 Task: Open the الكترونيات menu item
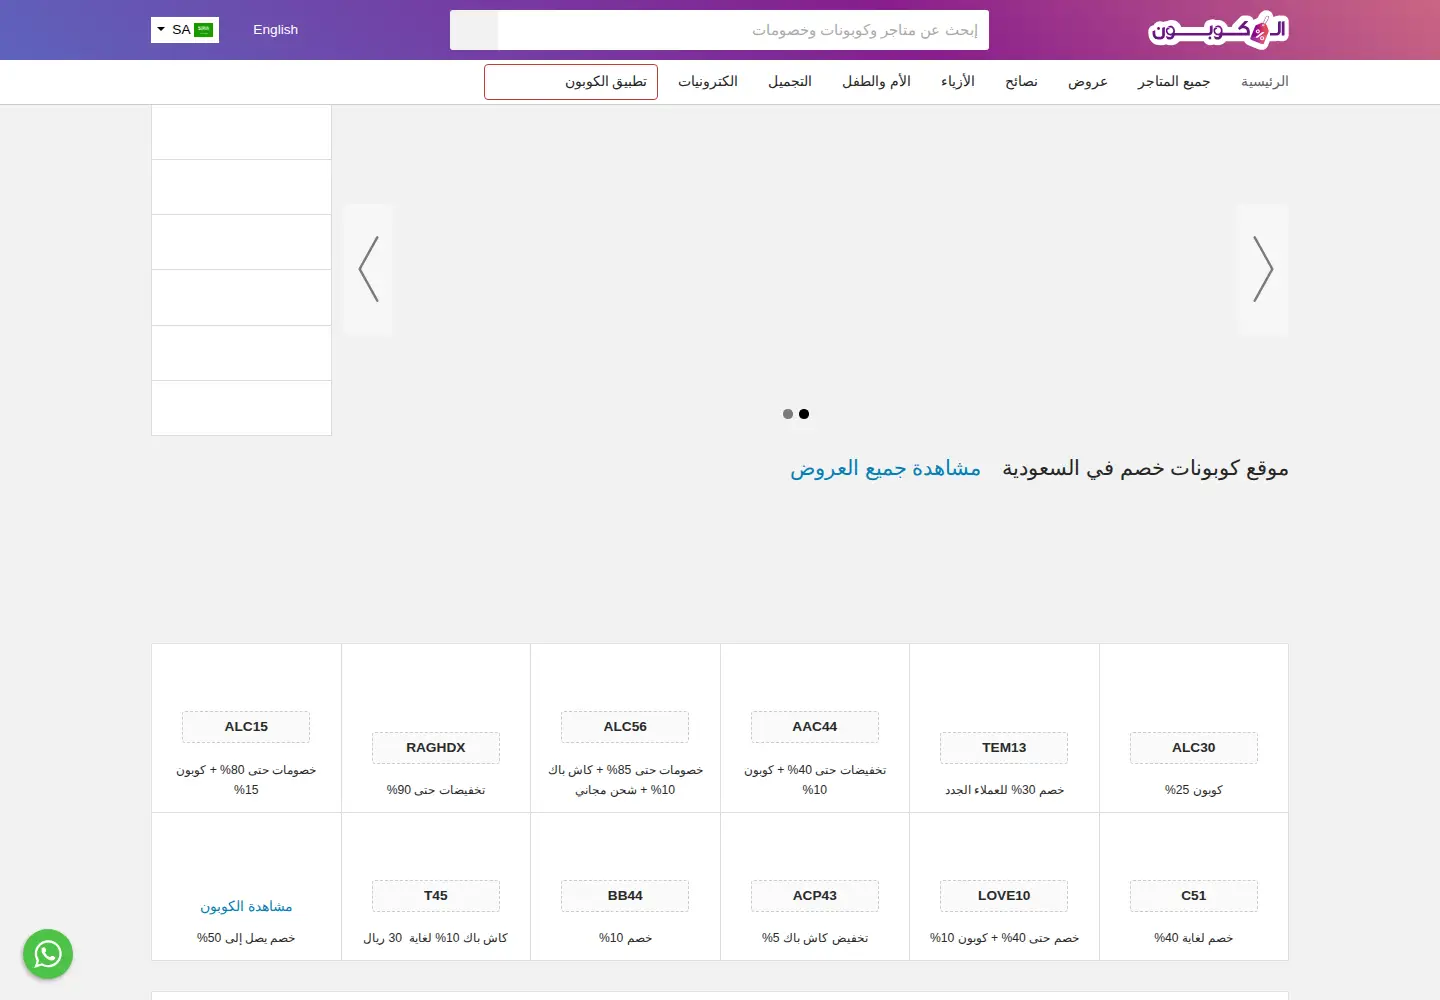pos(708,82)
